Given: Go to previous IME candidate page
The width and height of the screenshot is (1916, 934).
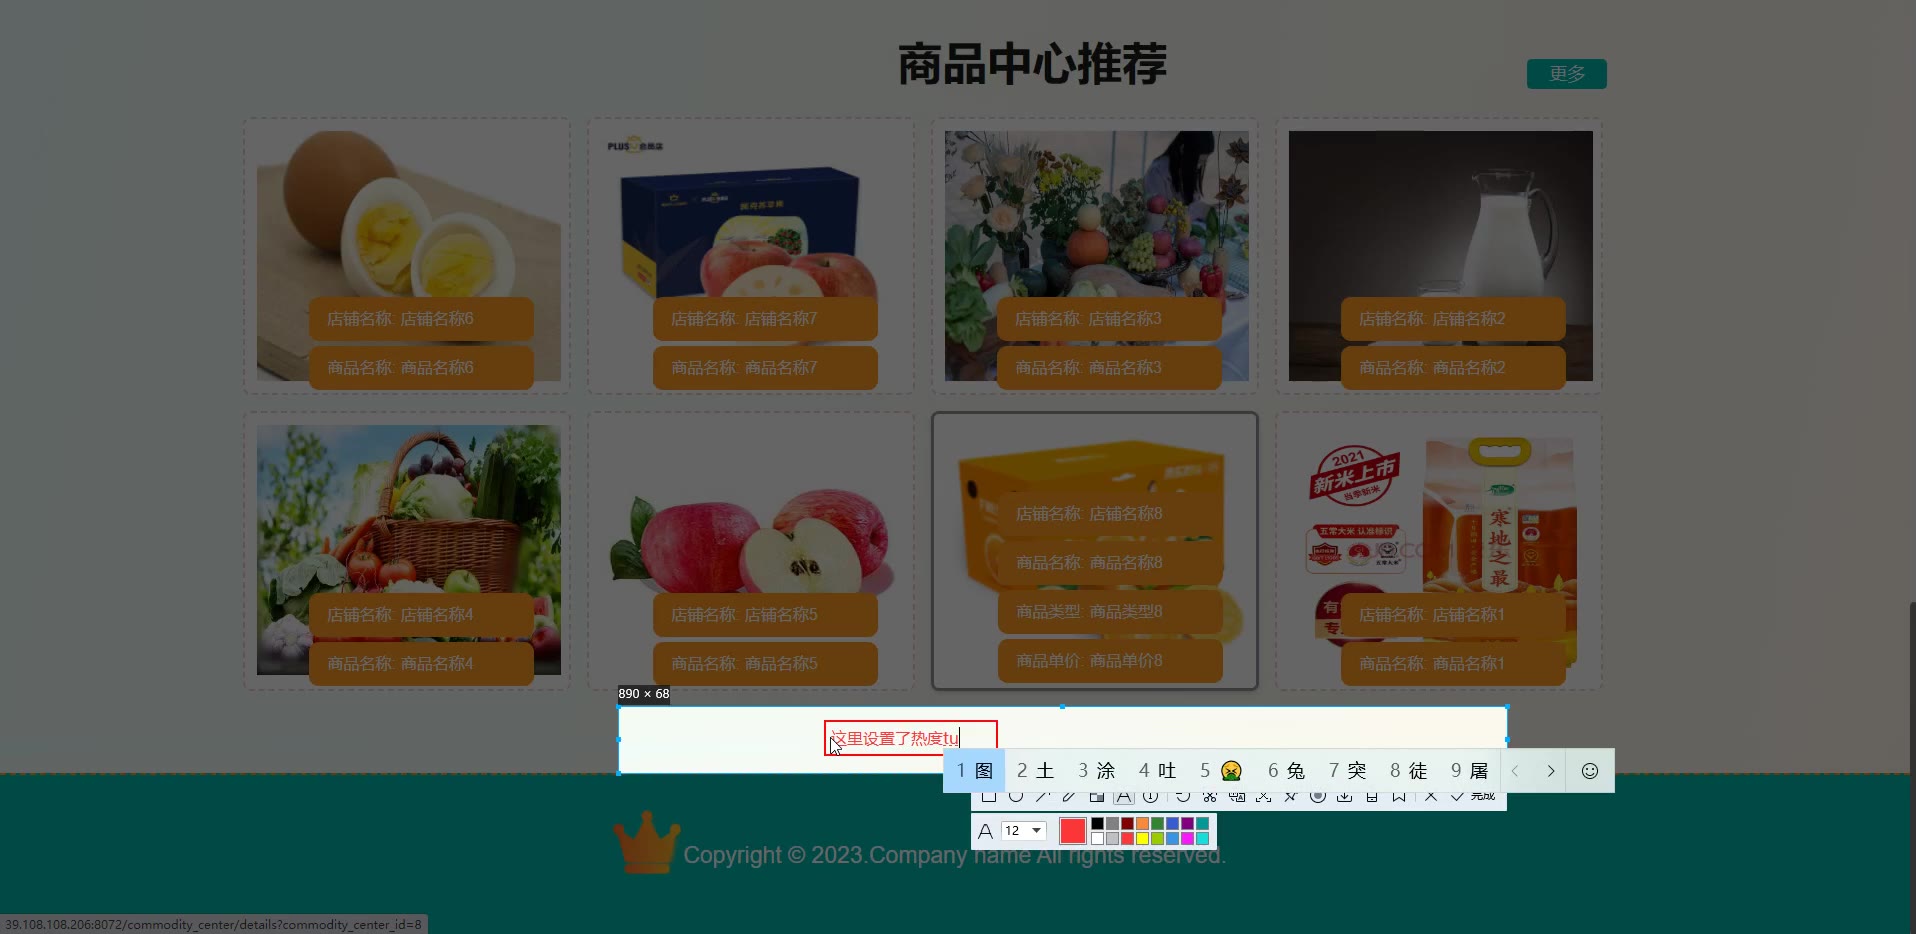Looking at the screenshot, I should point(1515,771).
